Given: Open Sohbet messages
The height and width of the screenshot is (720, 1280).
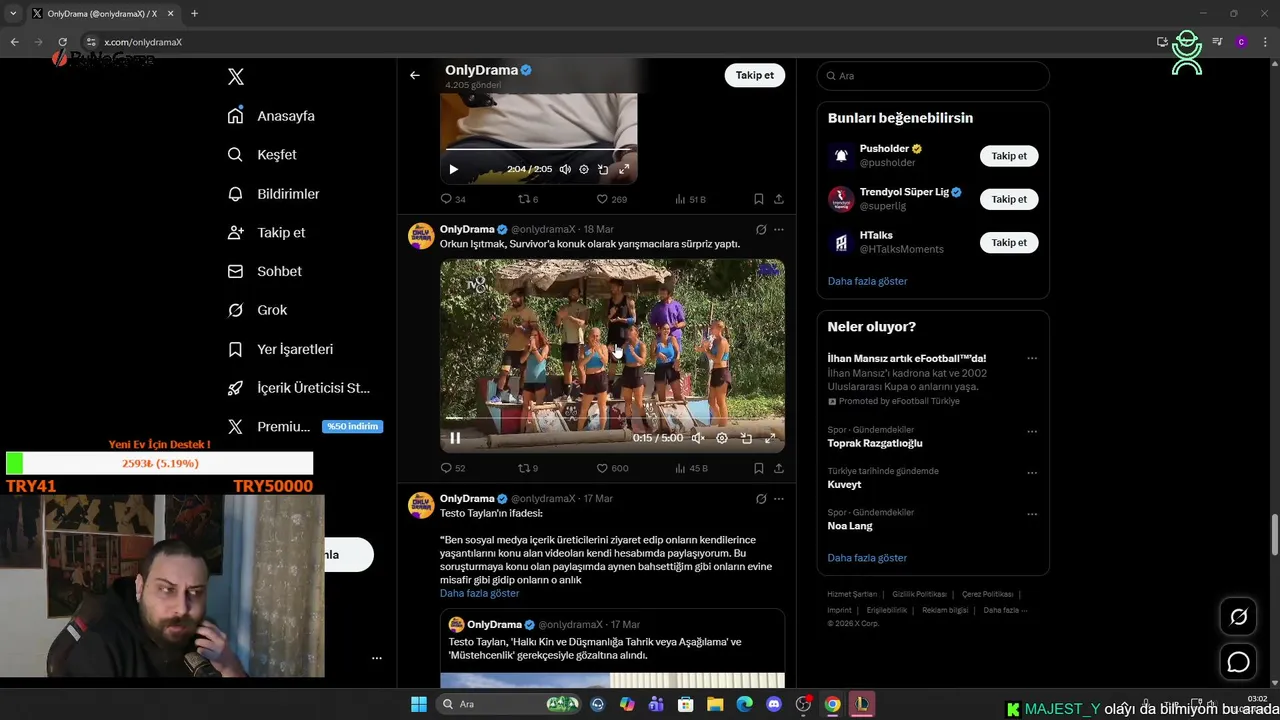Looking at the screenshot, I should click(264, 271).
